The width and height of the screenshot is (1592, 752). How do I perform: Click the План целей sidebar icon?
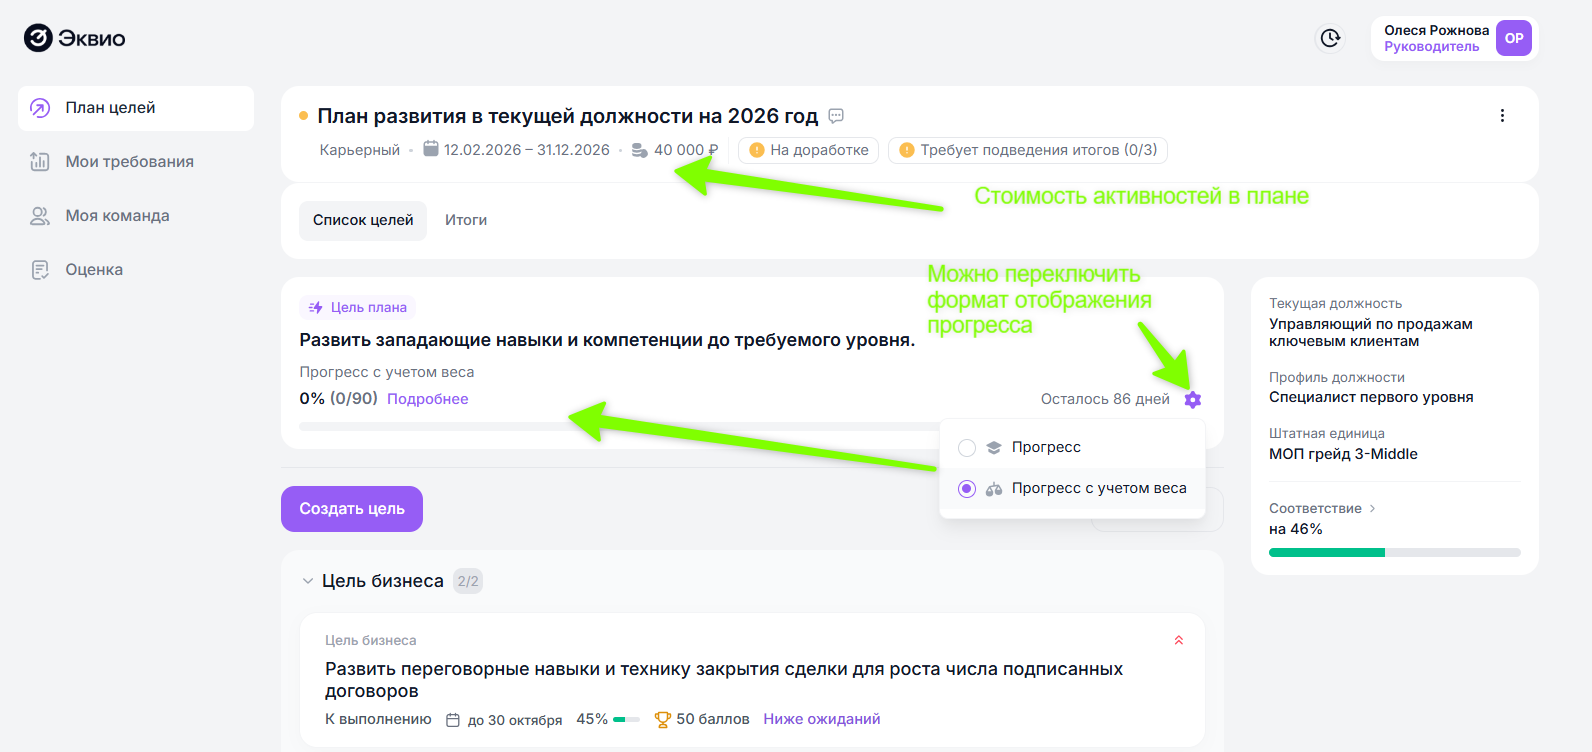tap(40, 108)
